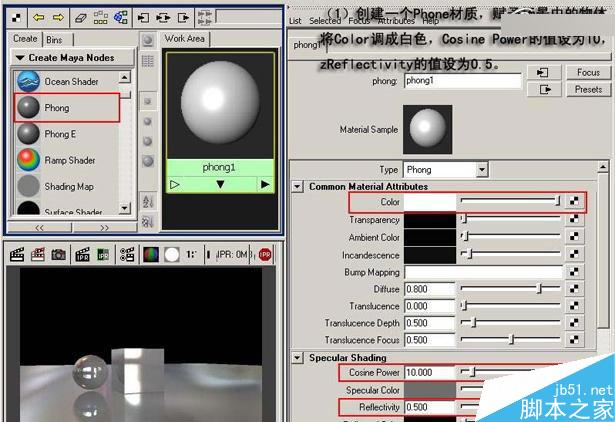Graph materials on selected objects icon
This screenshot has height=422, width=615.
pos(120,18)
